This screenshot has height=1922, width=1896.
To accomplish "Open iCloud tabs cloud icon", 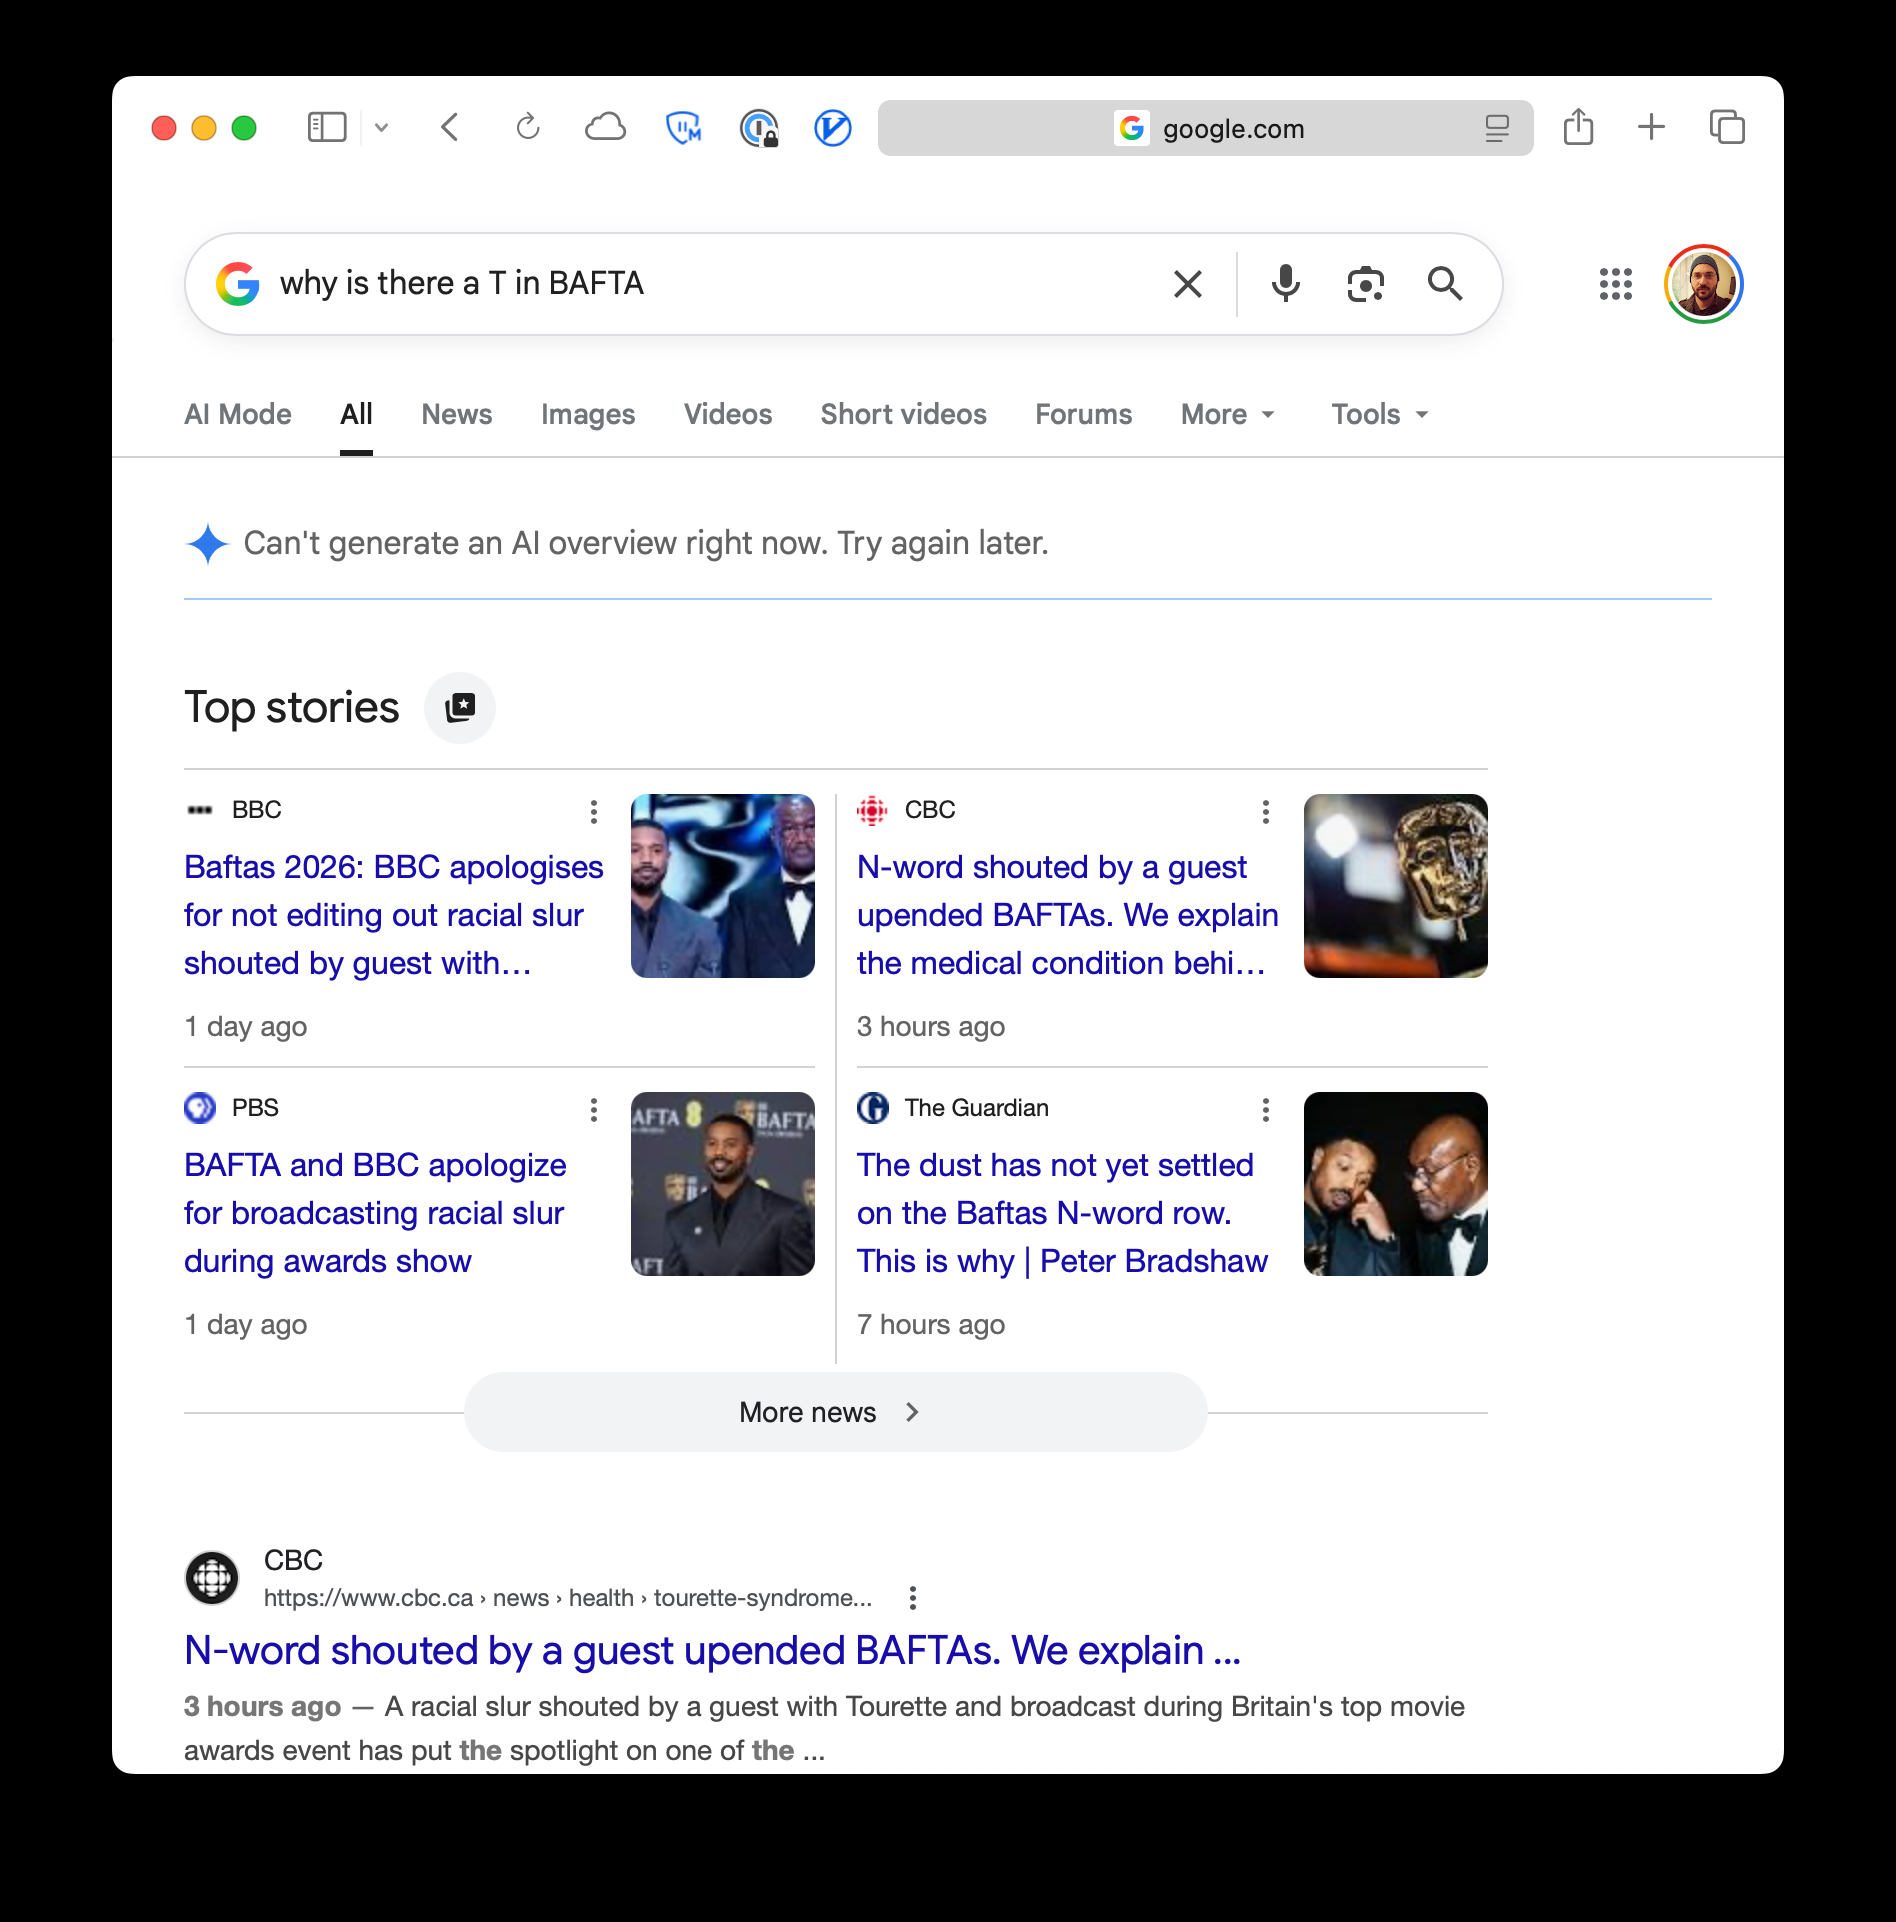I will [605, 128].
